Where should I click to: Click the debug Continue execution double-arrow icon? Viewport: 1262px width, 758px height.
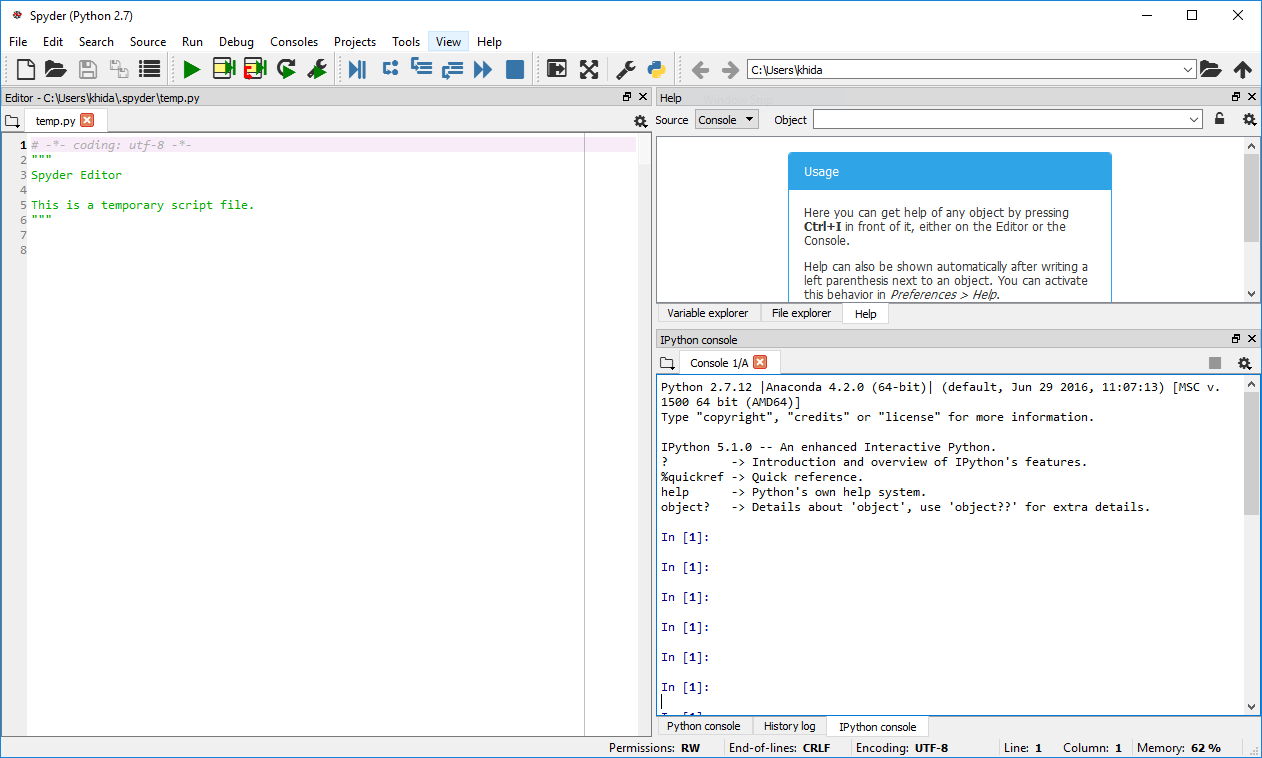click(x=483, y=69)
